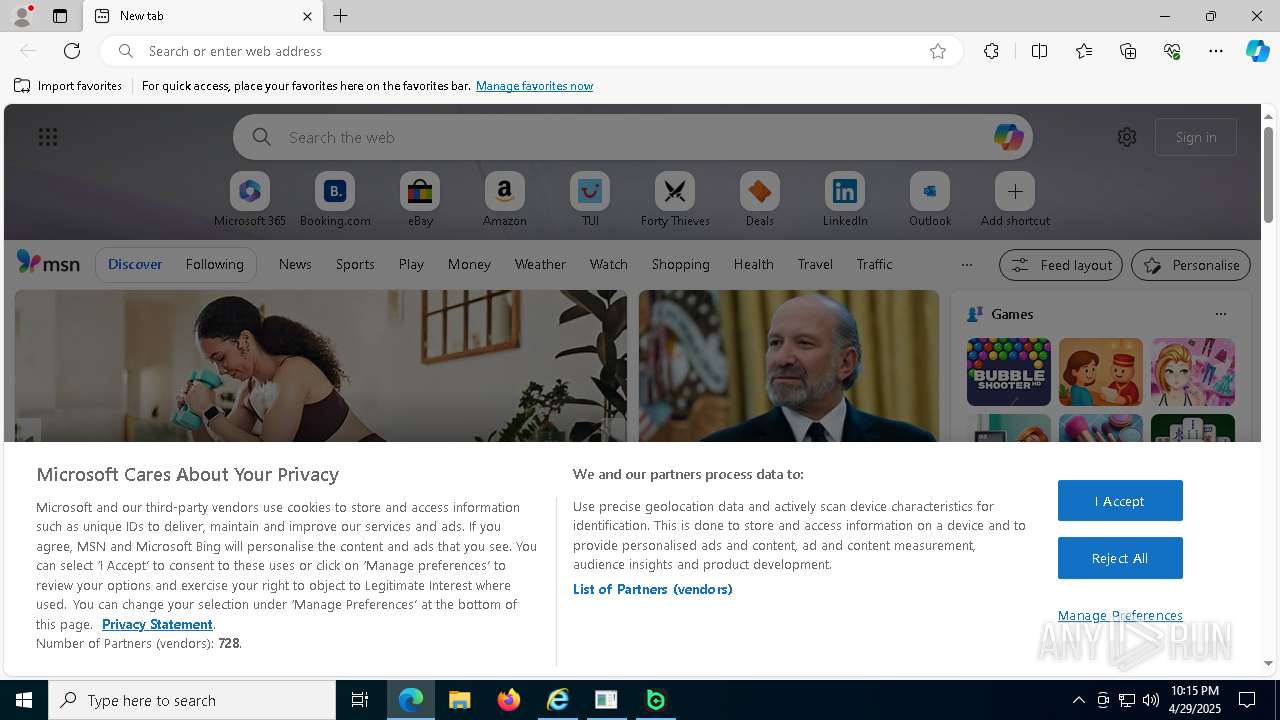Expand more MSN categories ellipsis
The image size is (1280, 720).
pyautogui.click(x=966, y=265)
